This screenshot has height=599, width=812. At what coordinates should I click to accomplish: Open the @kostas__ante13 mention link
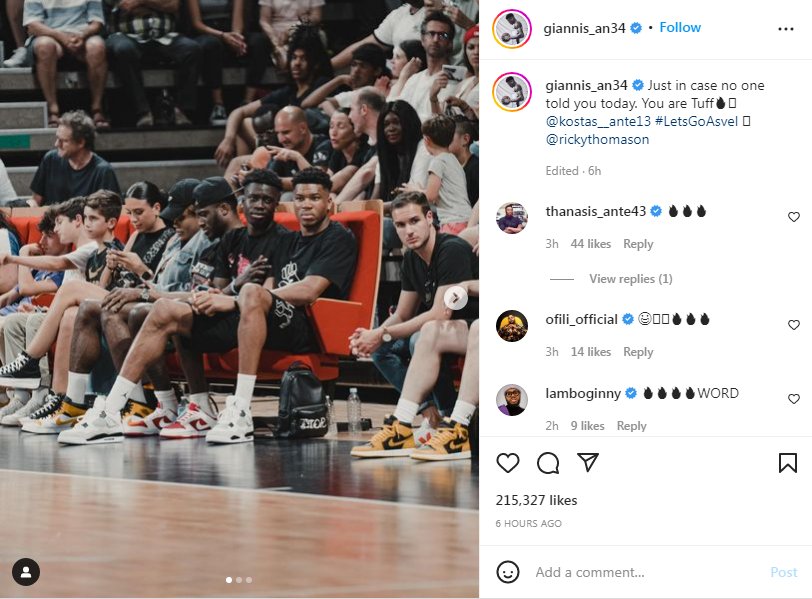coord(598,121)
